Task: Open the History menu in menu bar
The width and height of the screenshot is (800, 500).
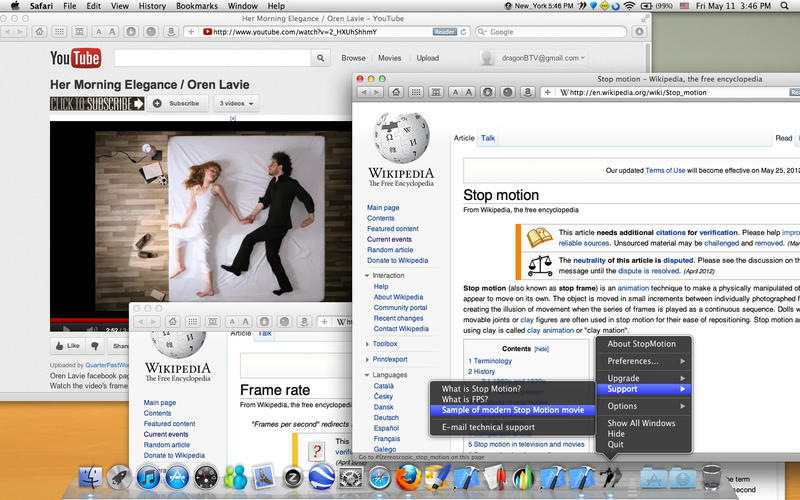Action: [152, 6]
